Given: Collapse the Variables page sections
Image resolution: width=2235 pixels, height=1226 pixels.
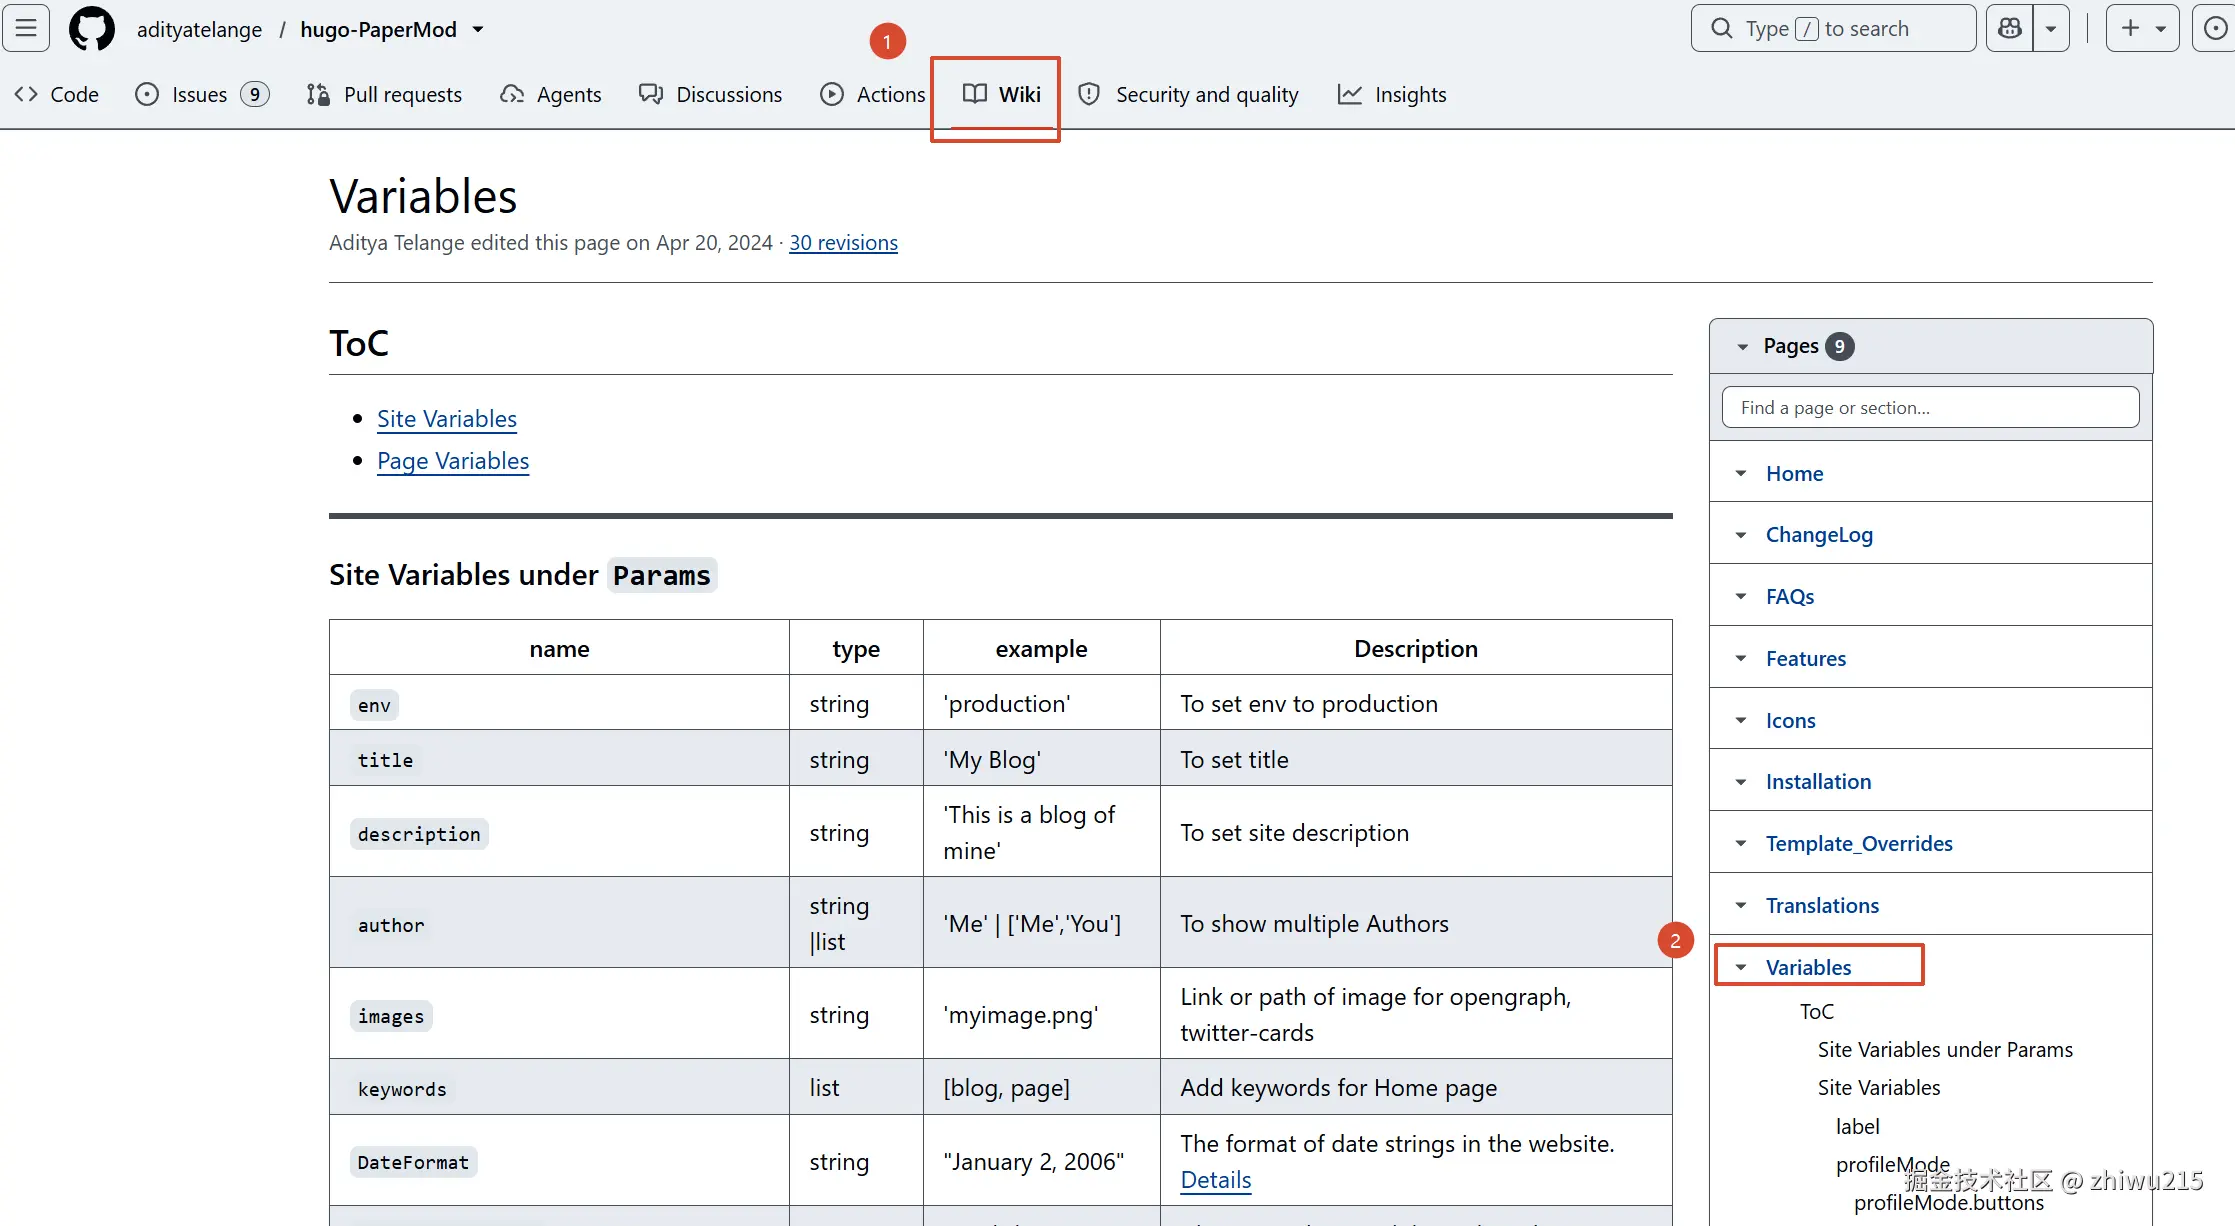Looking at the screenshot, I should coord(1741,968).
